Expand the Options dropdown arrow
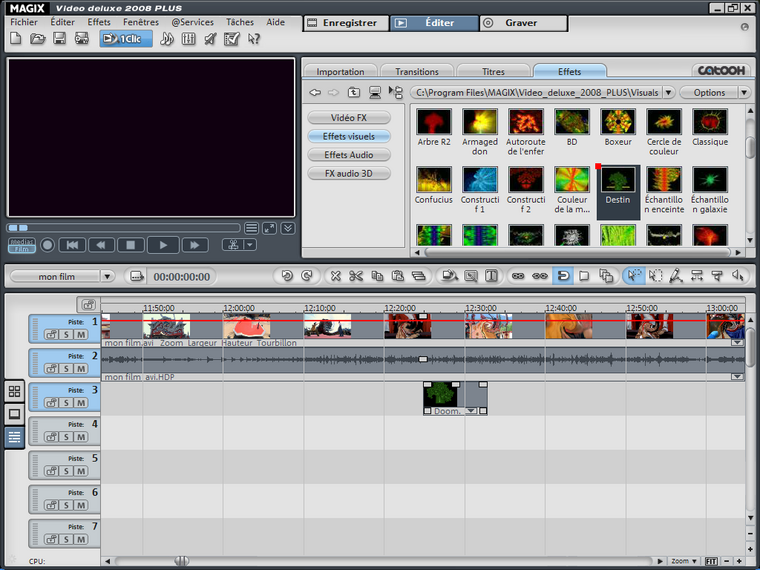This screenshot has width=760, height=570. (744, 92)
